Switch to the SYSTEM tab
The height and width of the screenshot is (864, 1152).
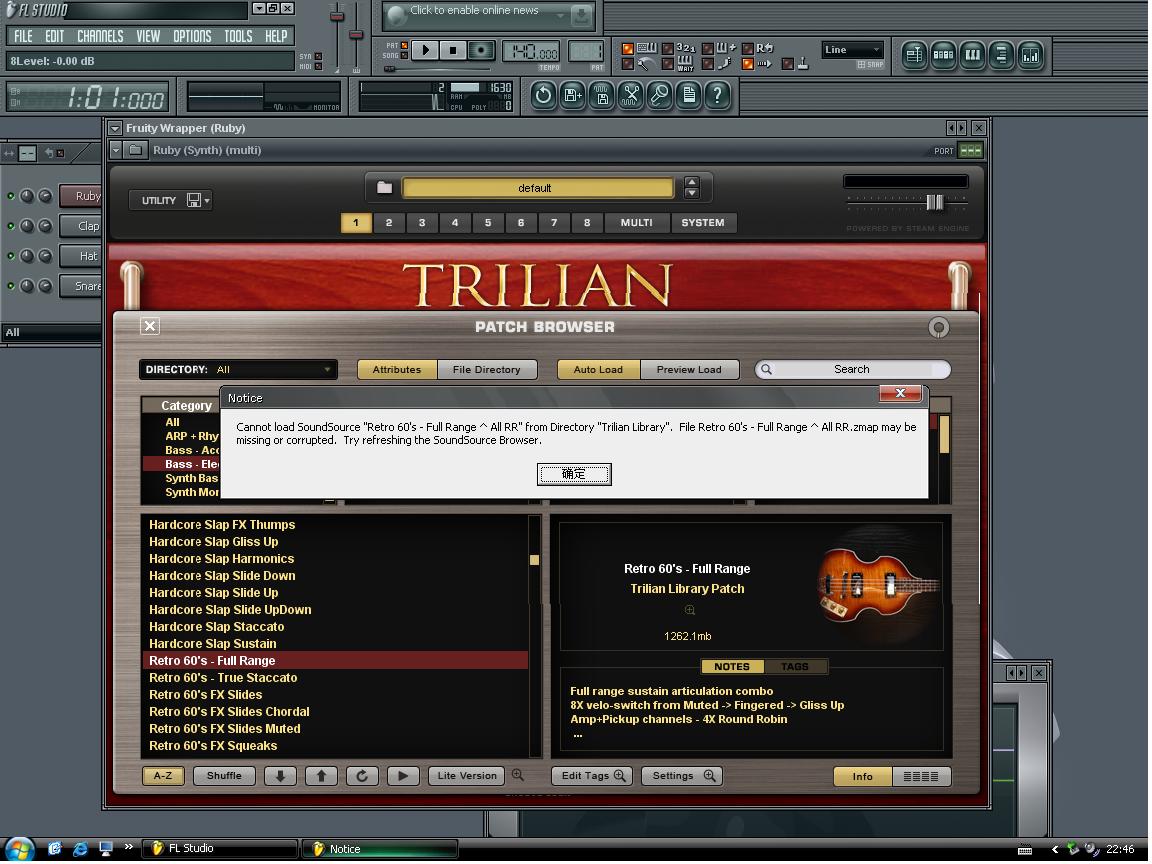coord(703,223)
